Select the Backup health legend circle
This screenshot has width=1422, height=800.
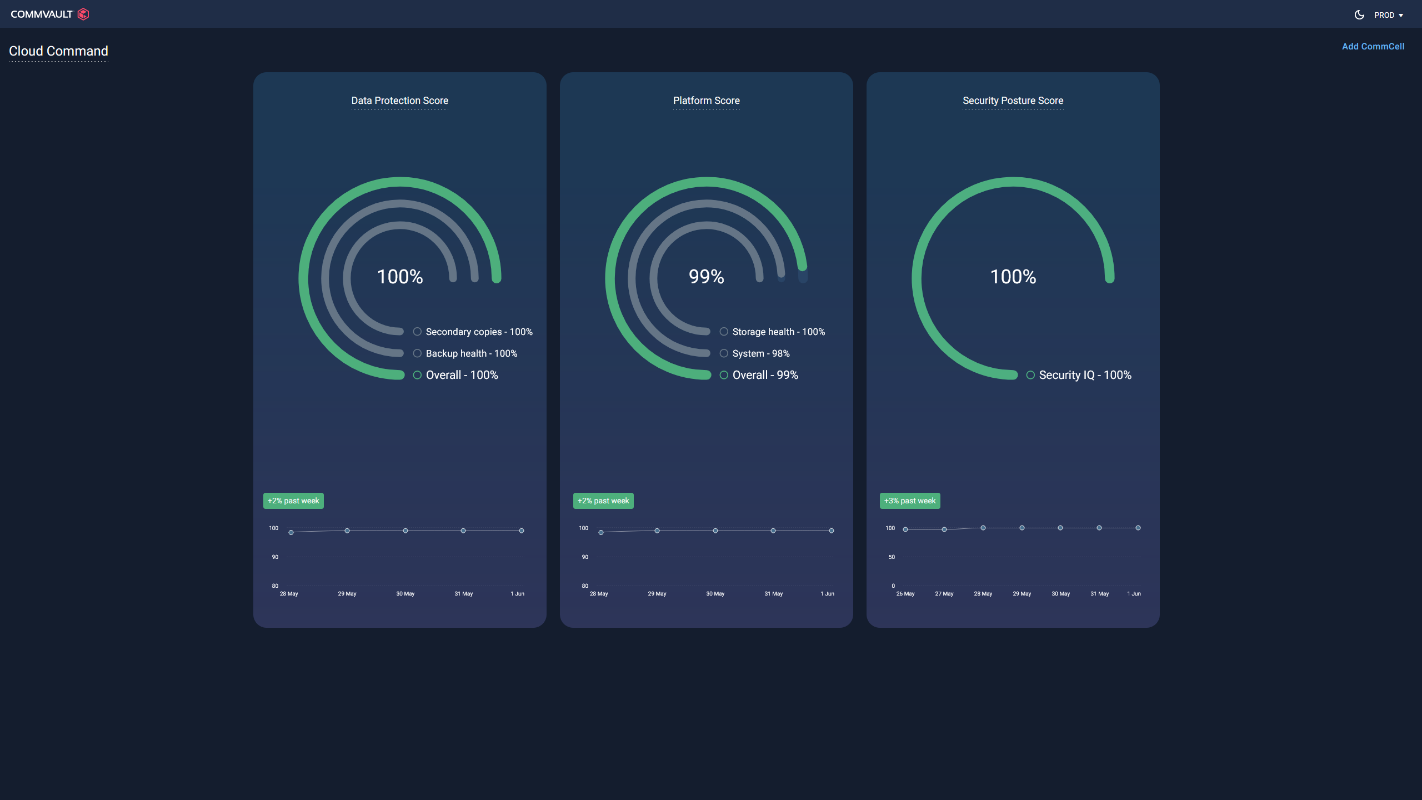(x=417, y=353)
